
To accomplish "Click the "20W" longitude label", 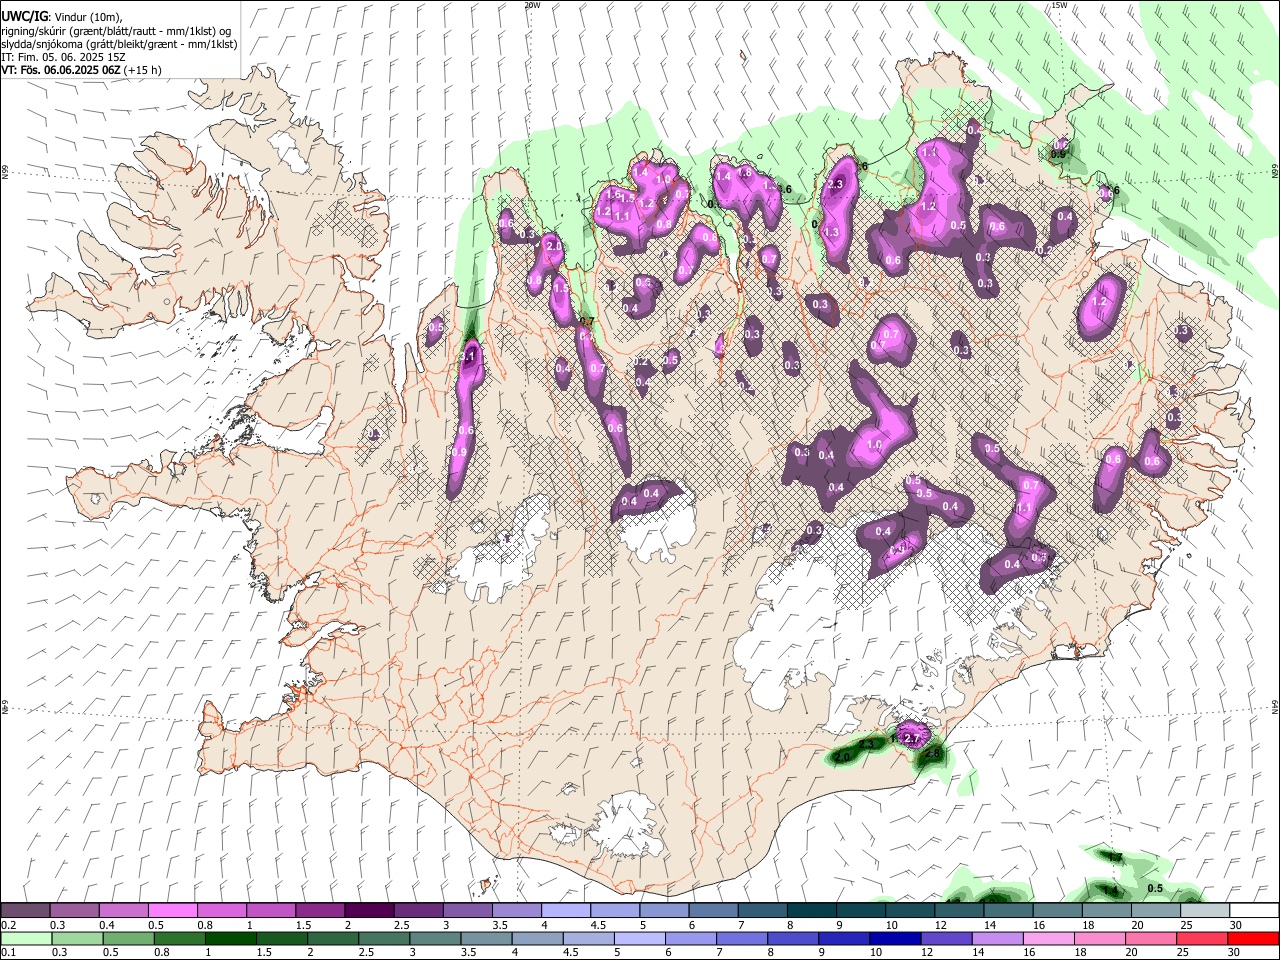I will [x=532, y=5].
